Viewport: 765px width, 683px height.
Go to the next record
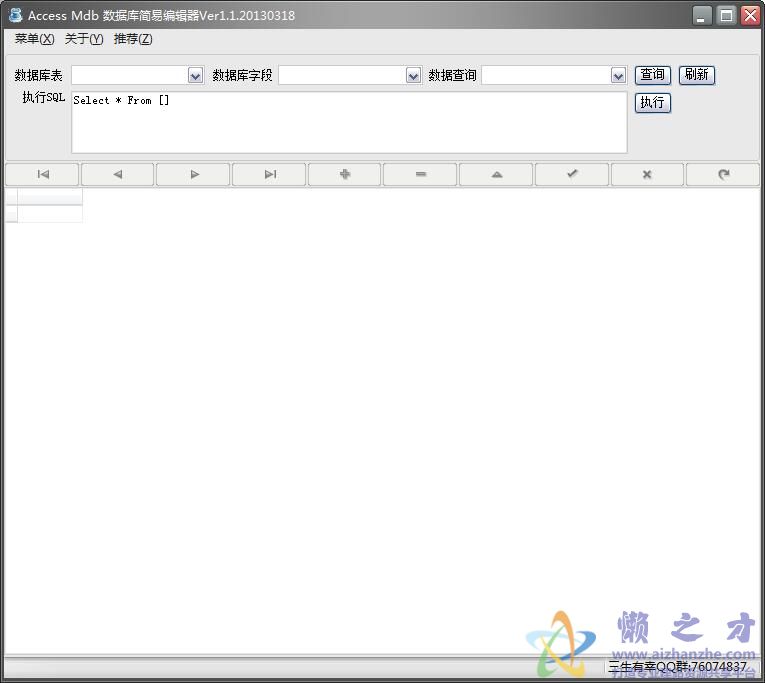click(194, 174)
